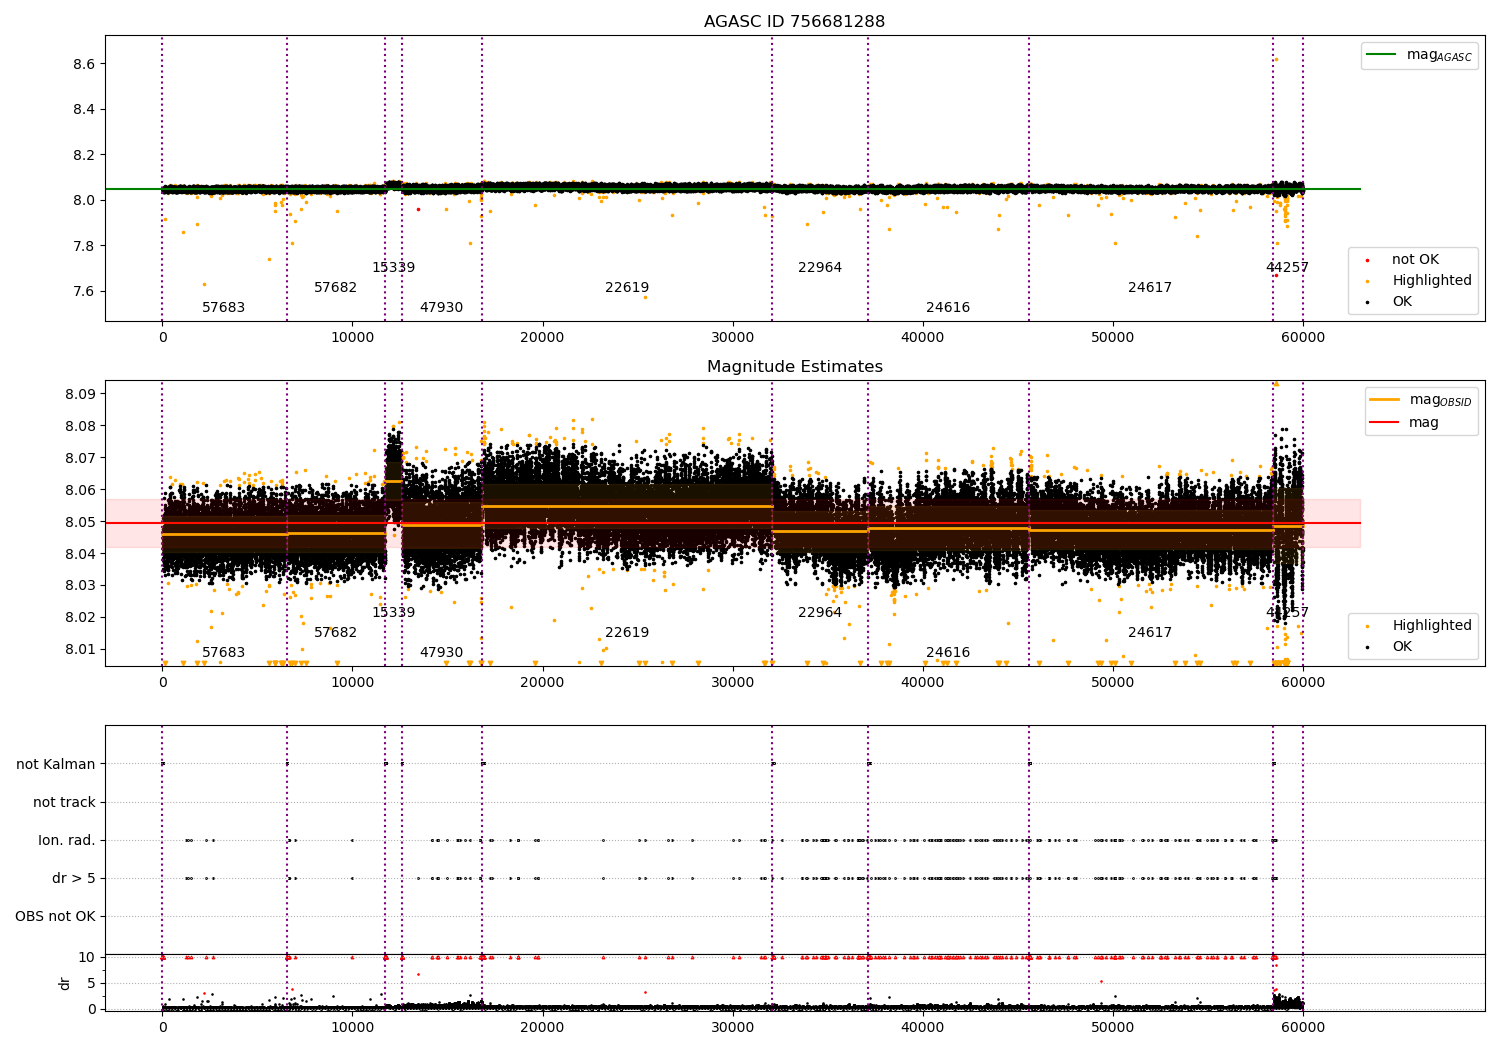The width and height of the screenshot is (1500, 1050).
Task: Click the 'not track' axis label
Action: 64,802
